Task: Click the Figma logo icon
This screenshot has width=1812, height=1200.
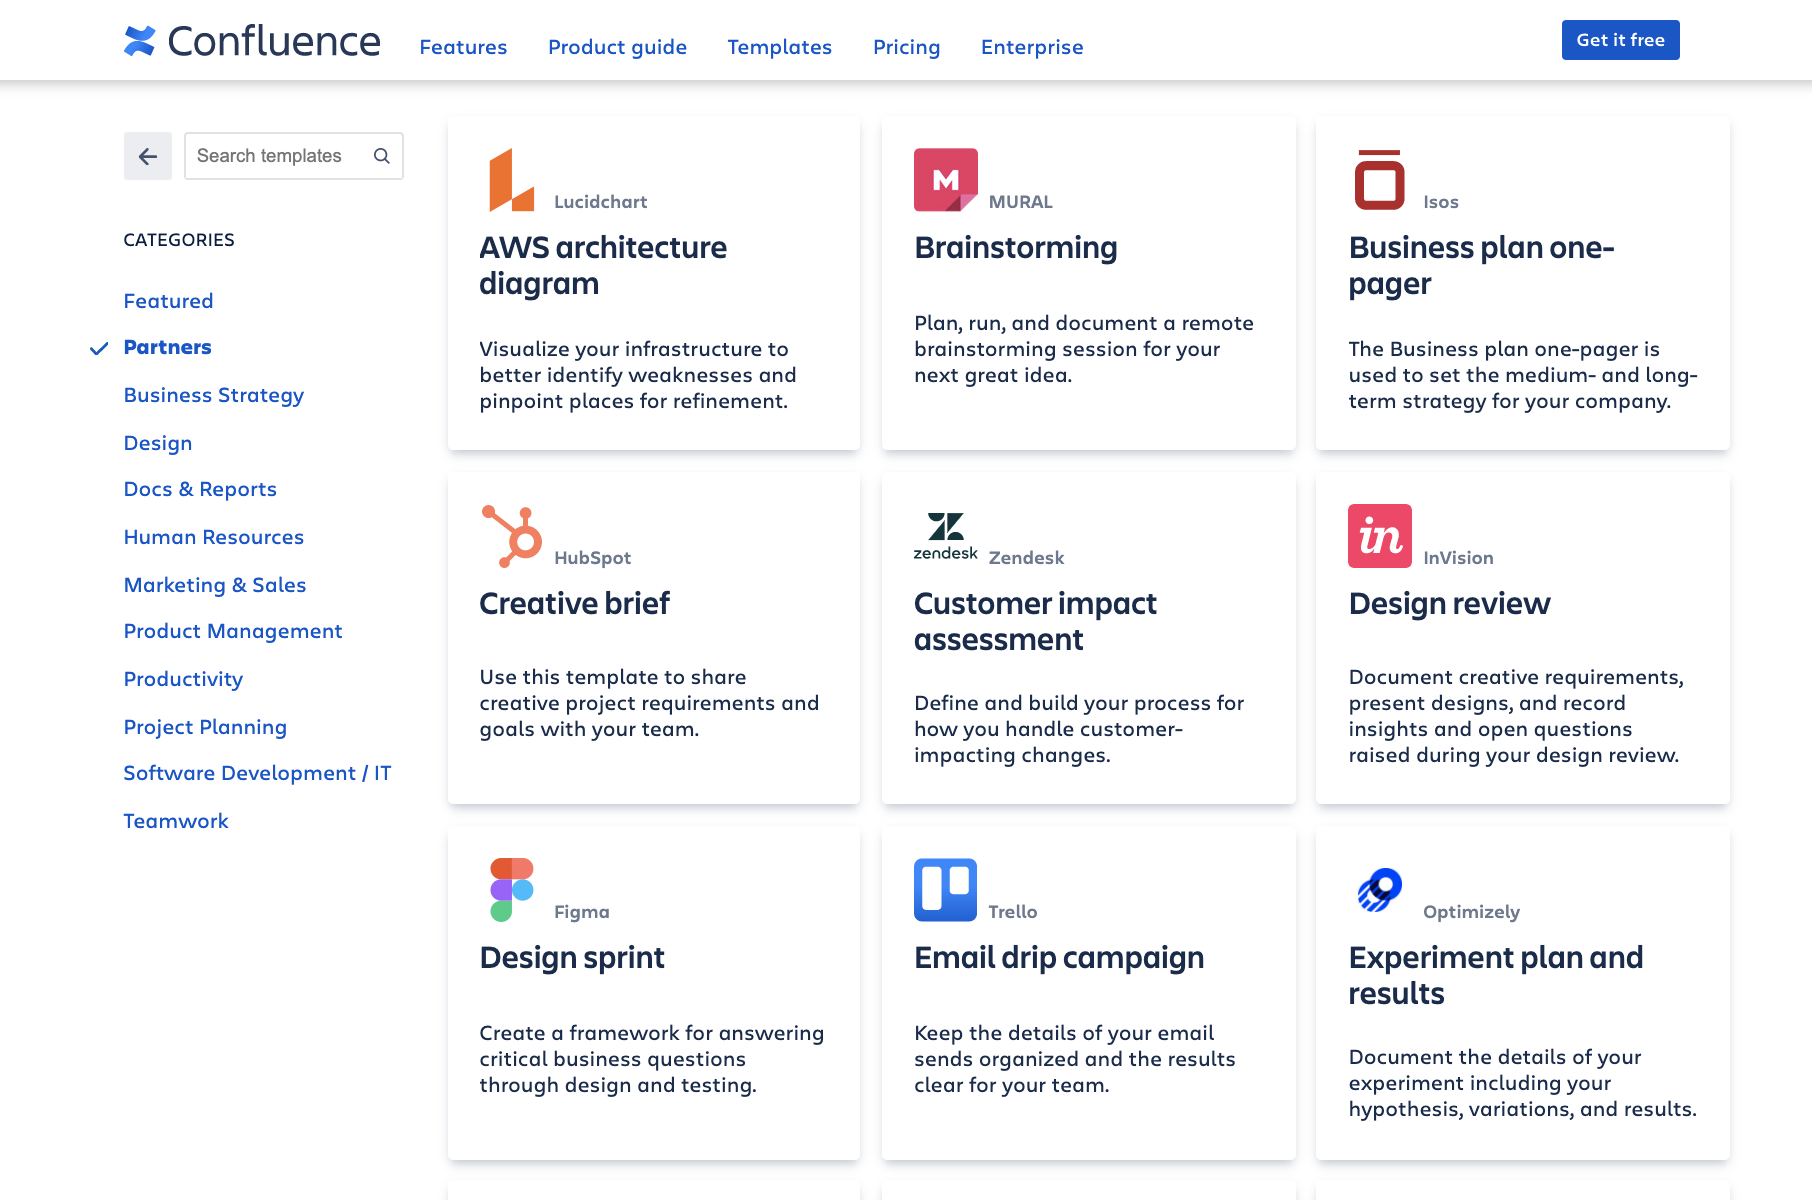Action: [x=511, y=890]
